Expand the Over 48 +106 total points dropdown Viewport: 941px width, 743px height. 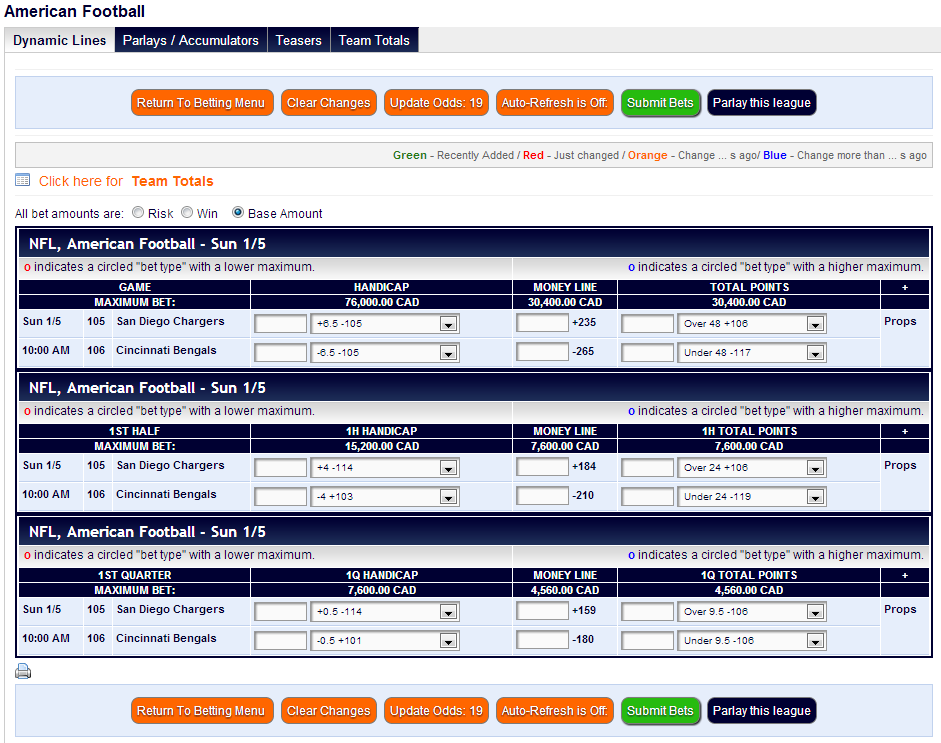pos(815,324)
